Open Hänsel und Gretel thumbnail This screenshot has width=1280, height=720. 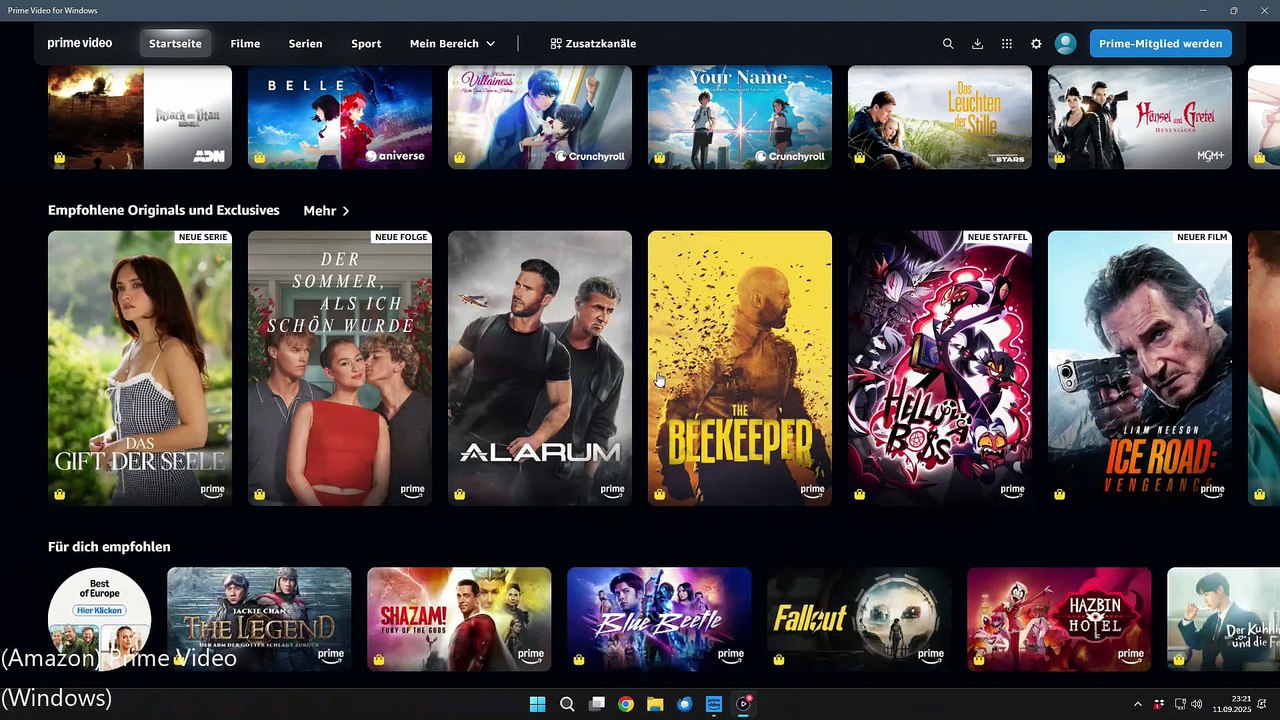tap(1140, 117)
